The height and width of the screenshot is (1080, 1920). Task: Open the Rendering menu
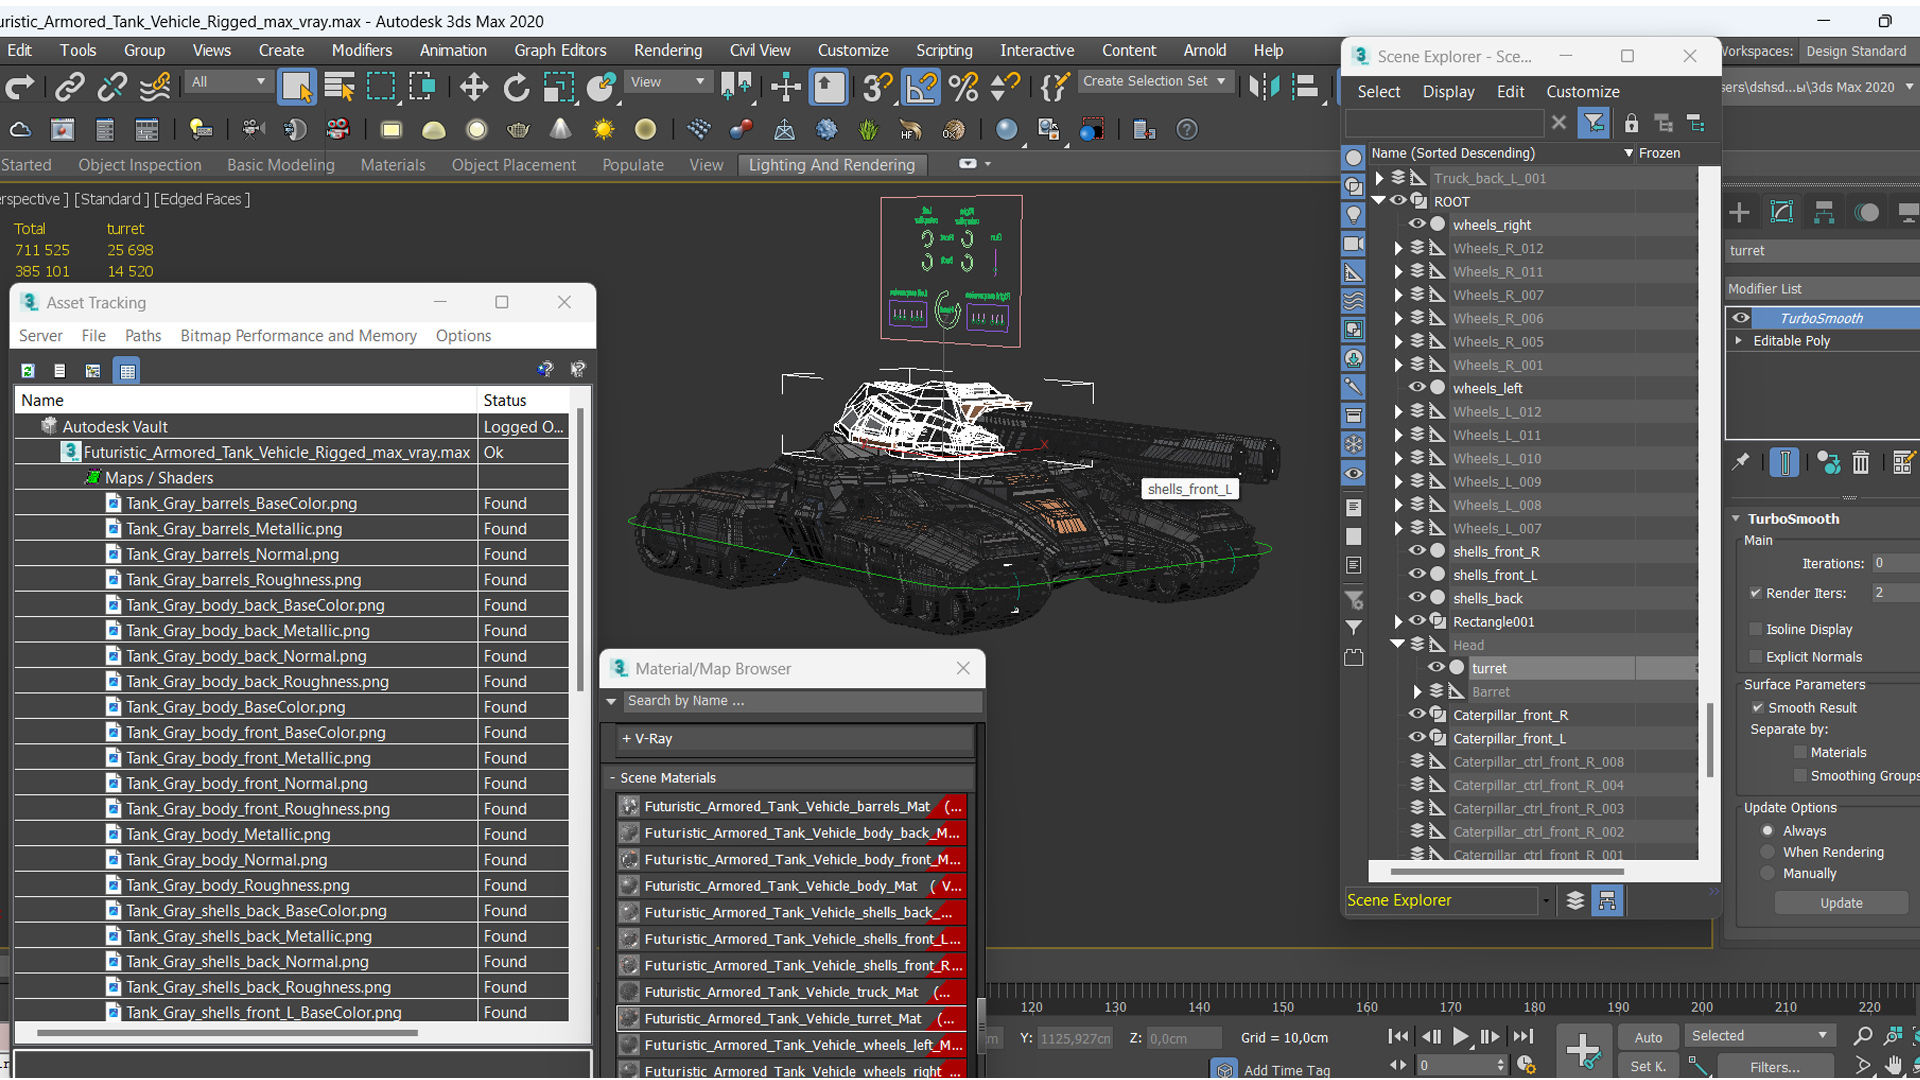668,50
